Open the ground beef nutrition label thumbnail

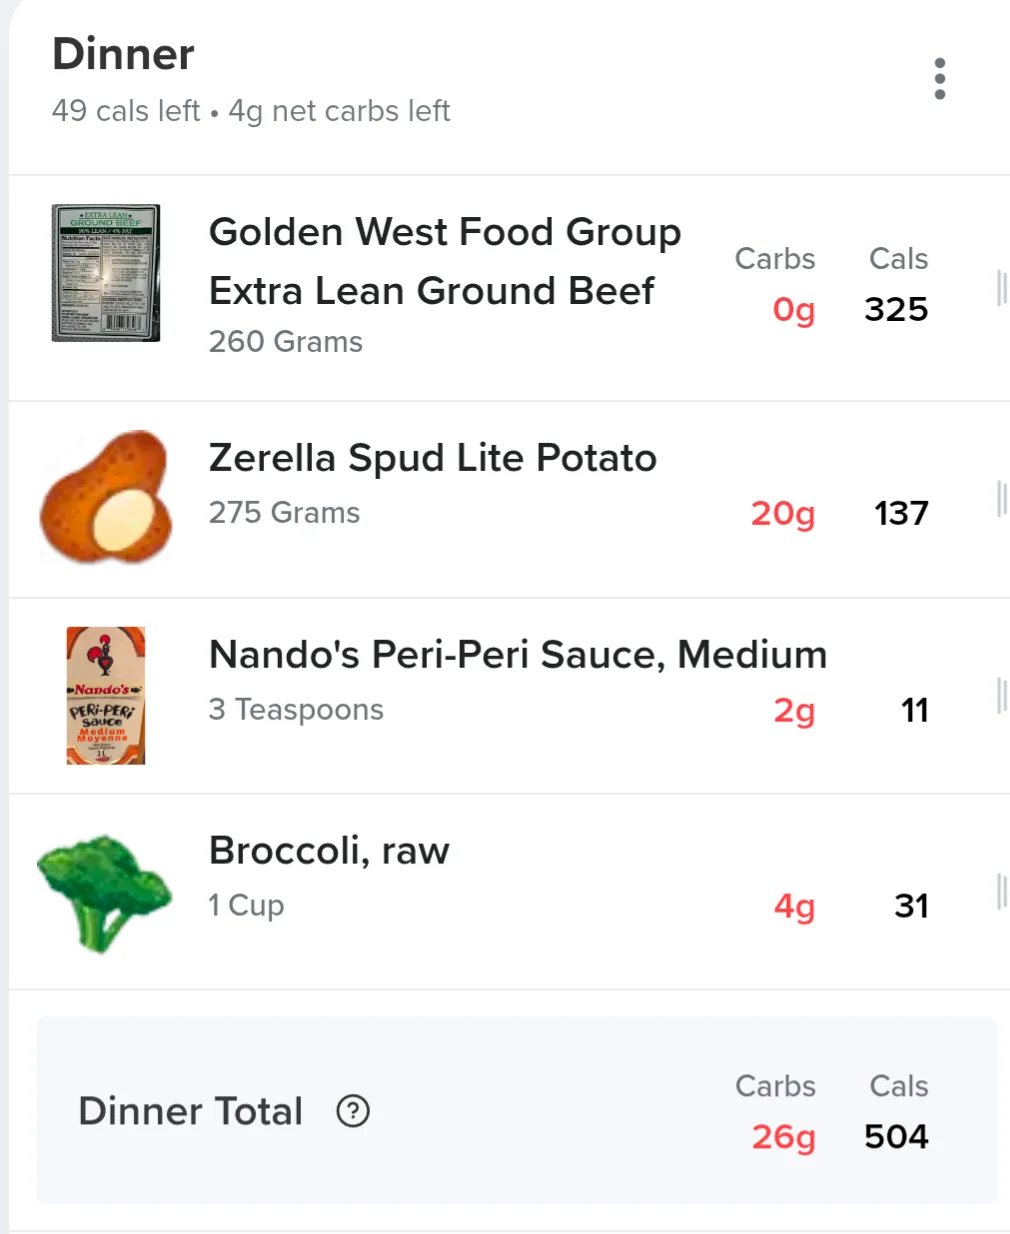[x=106, y=273]
